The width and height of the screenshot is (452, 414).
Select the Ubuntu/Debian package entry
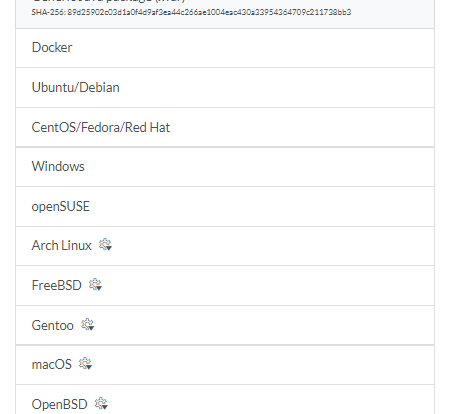click(225, 87)
